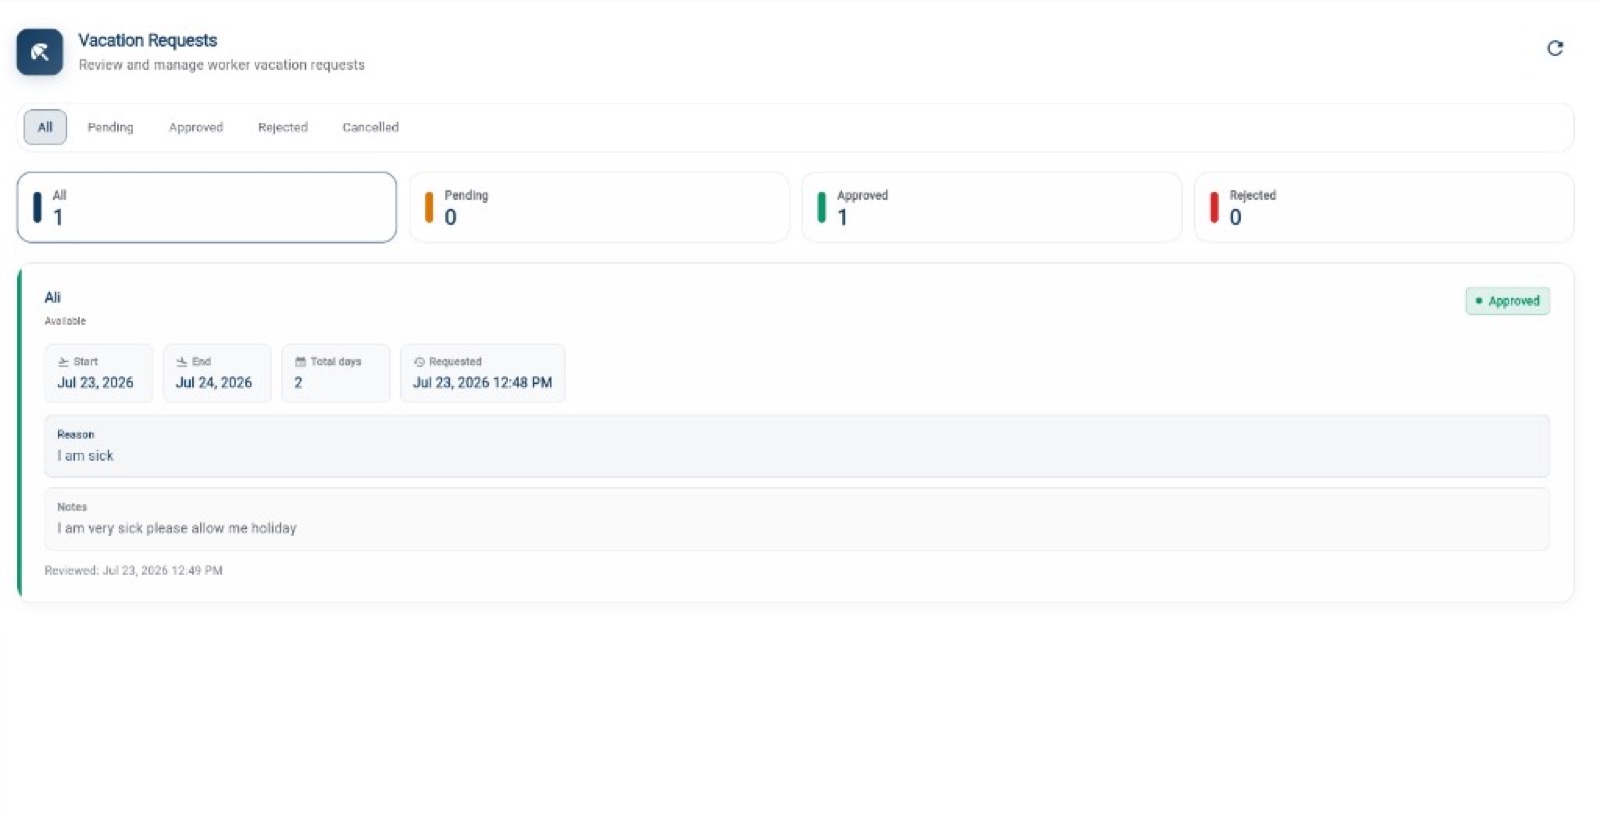Click the Approved status badge on Ali's request

[x=1507, y=301]
